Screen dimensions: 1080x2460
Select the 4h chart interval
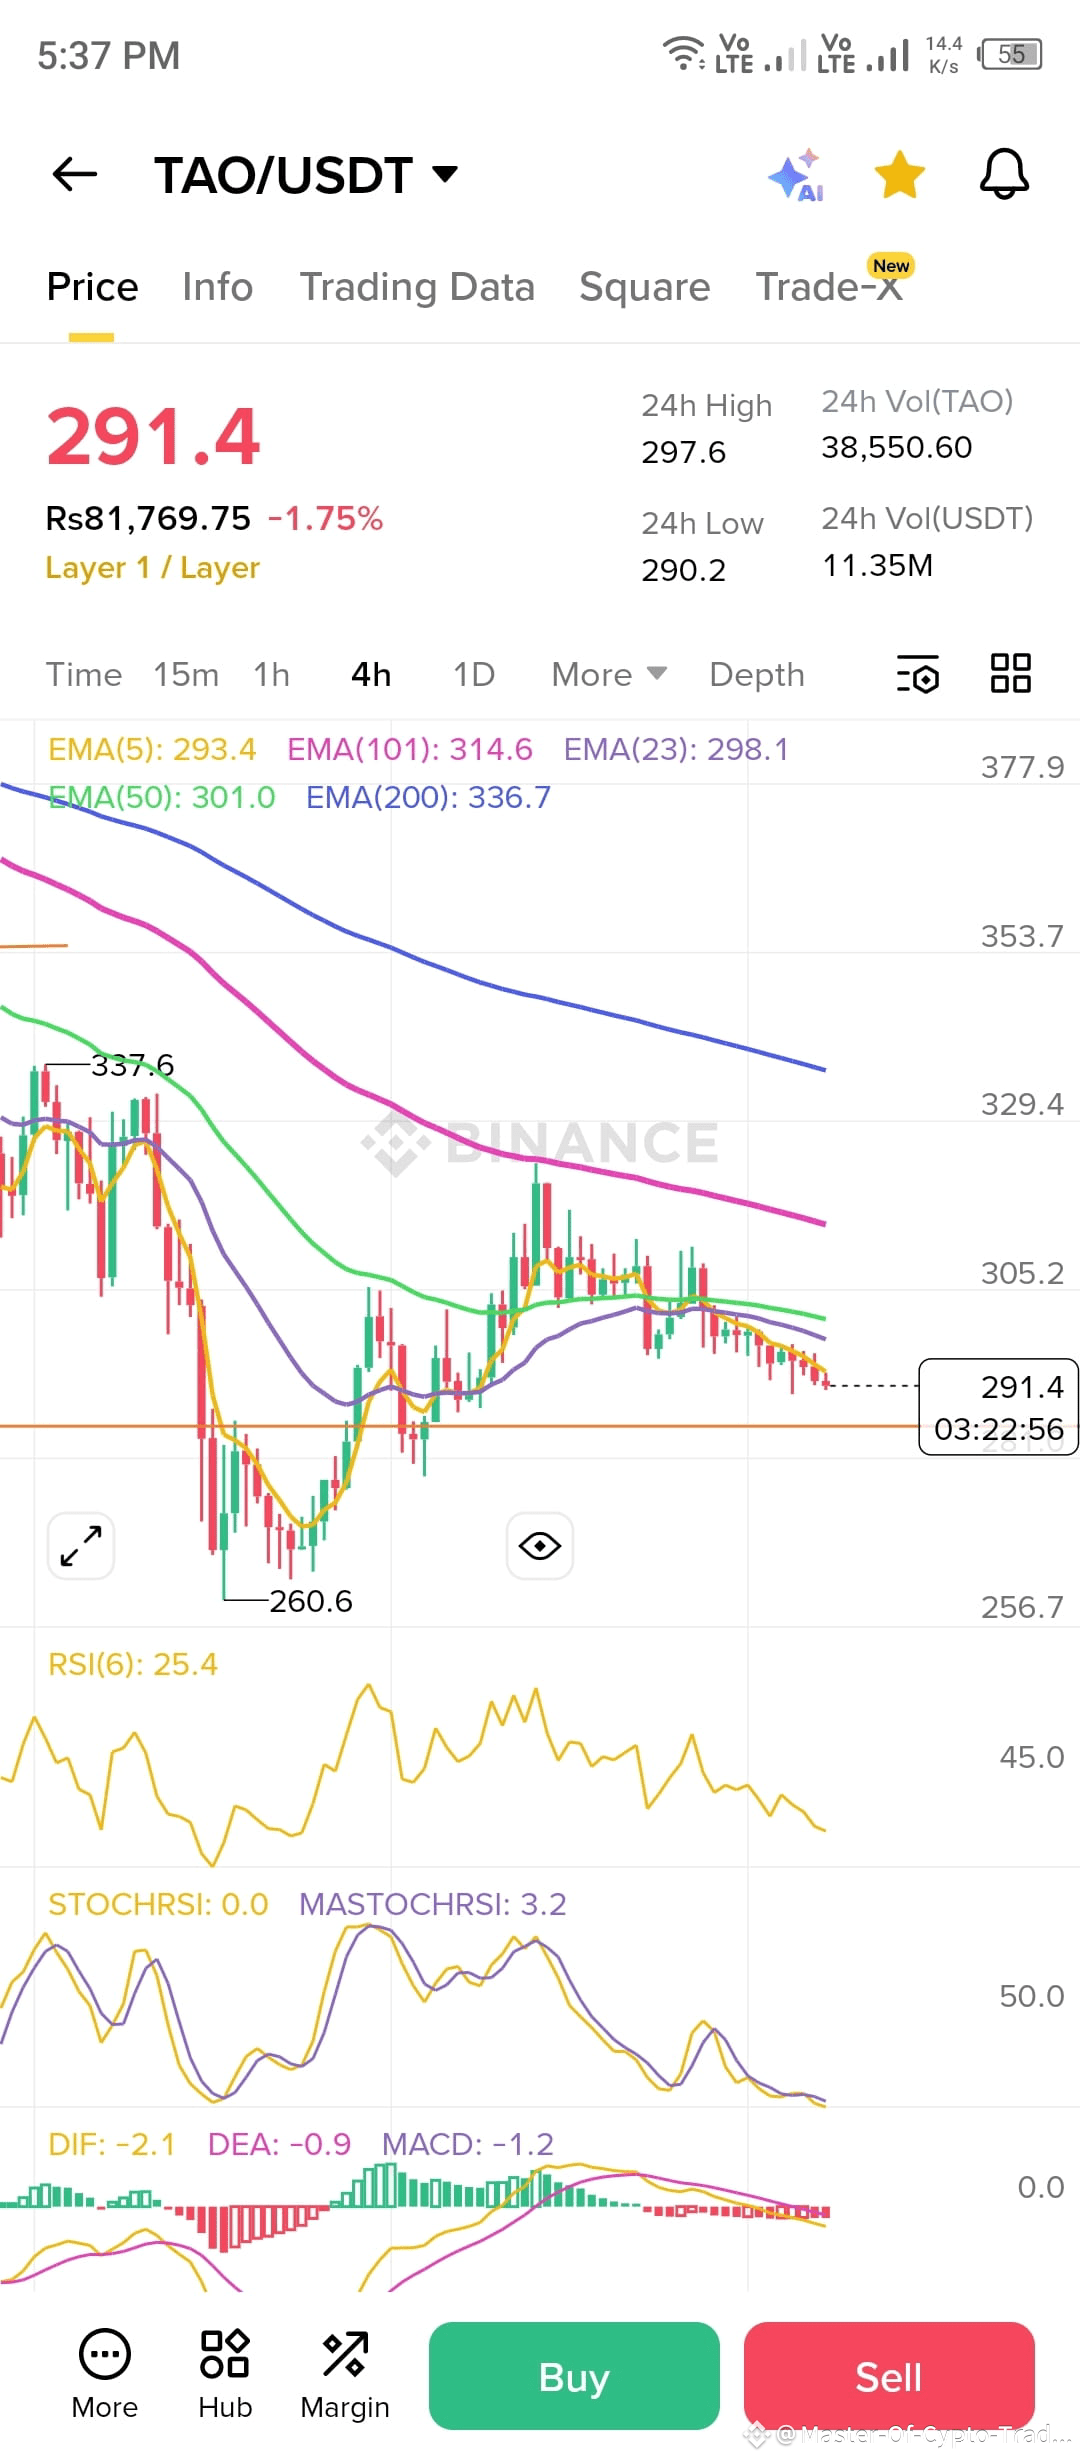(371, 675)
